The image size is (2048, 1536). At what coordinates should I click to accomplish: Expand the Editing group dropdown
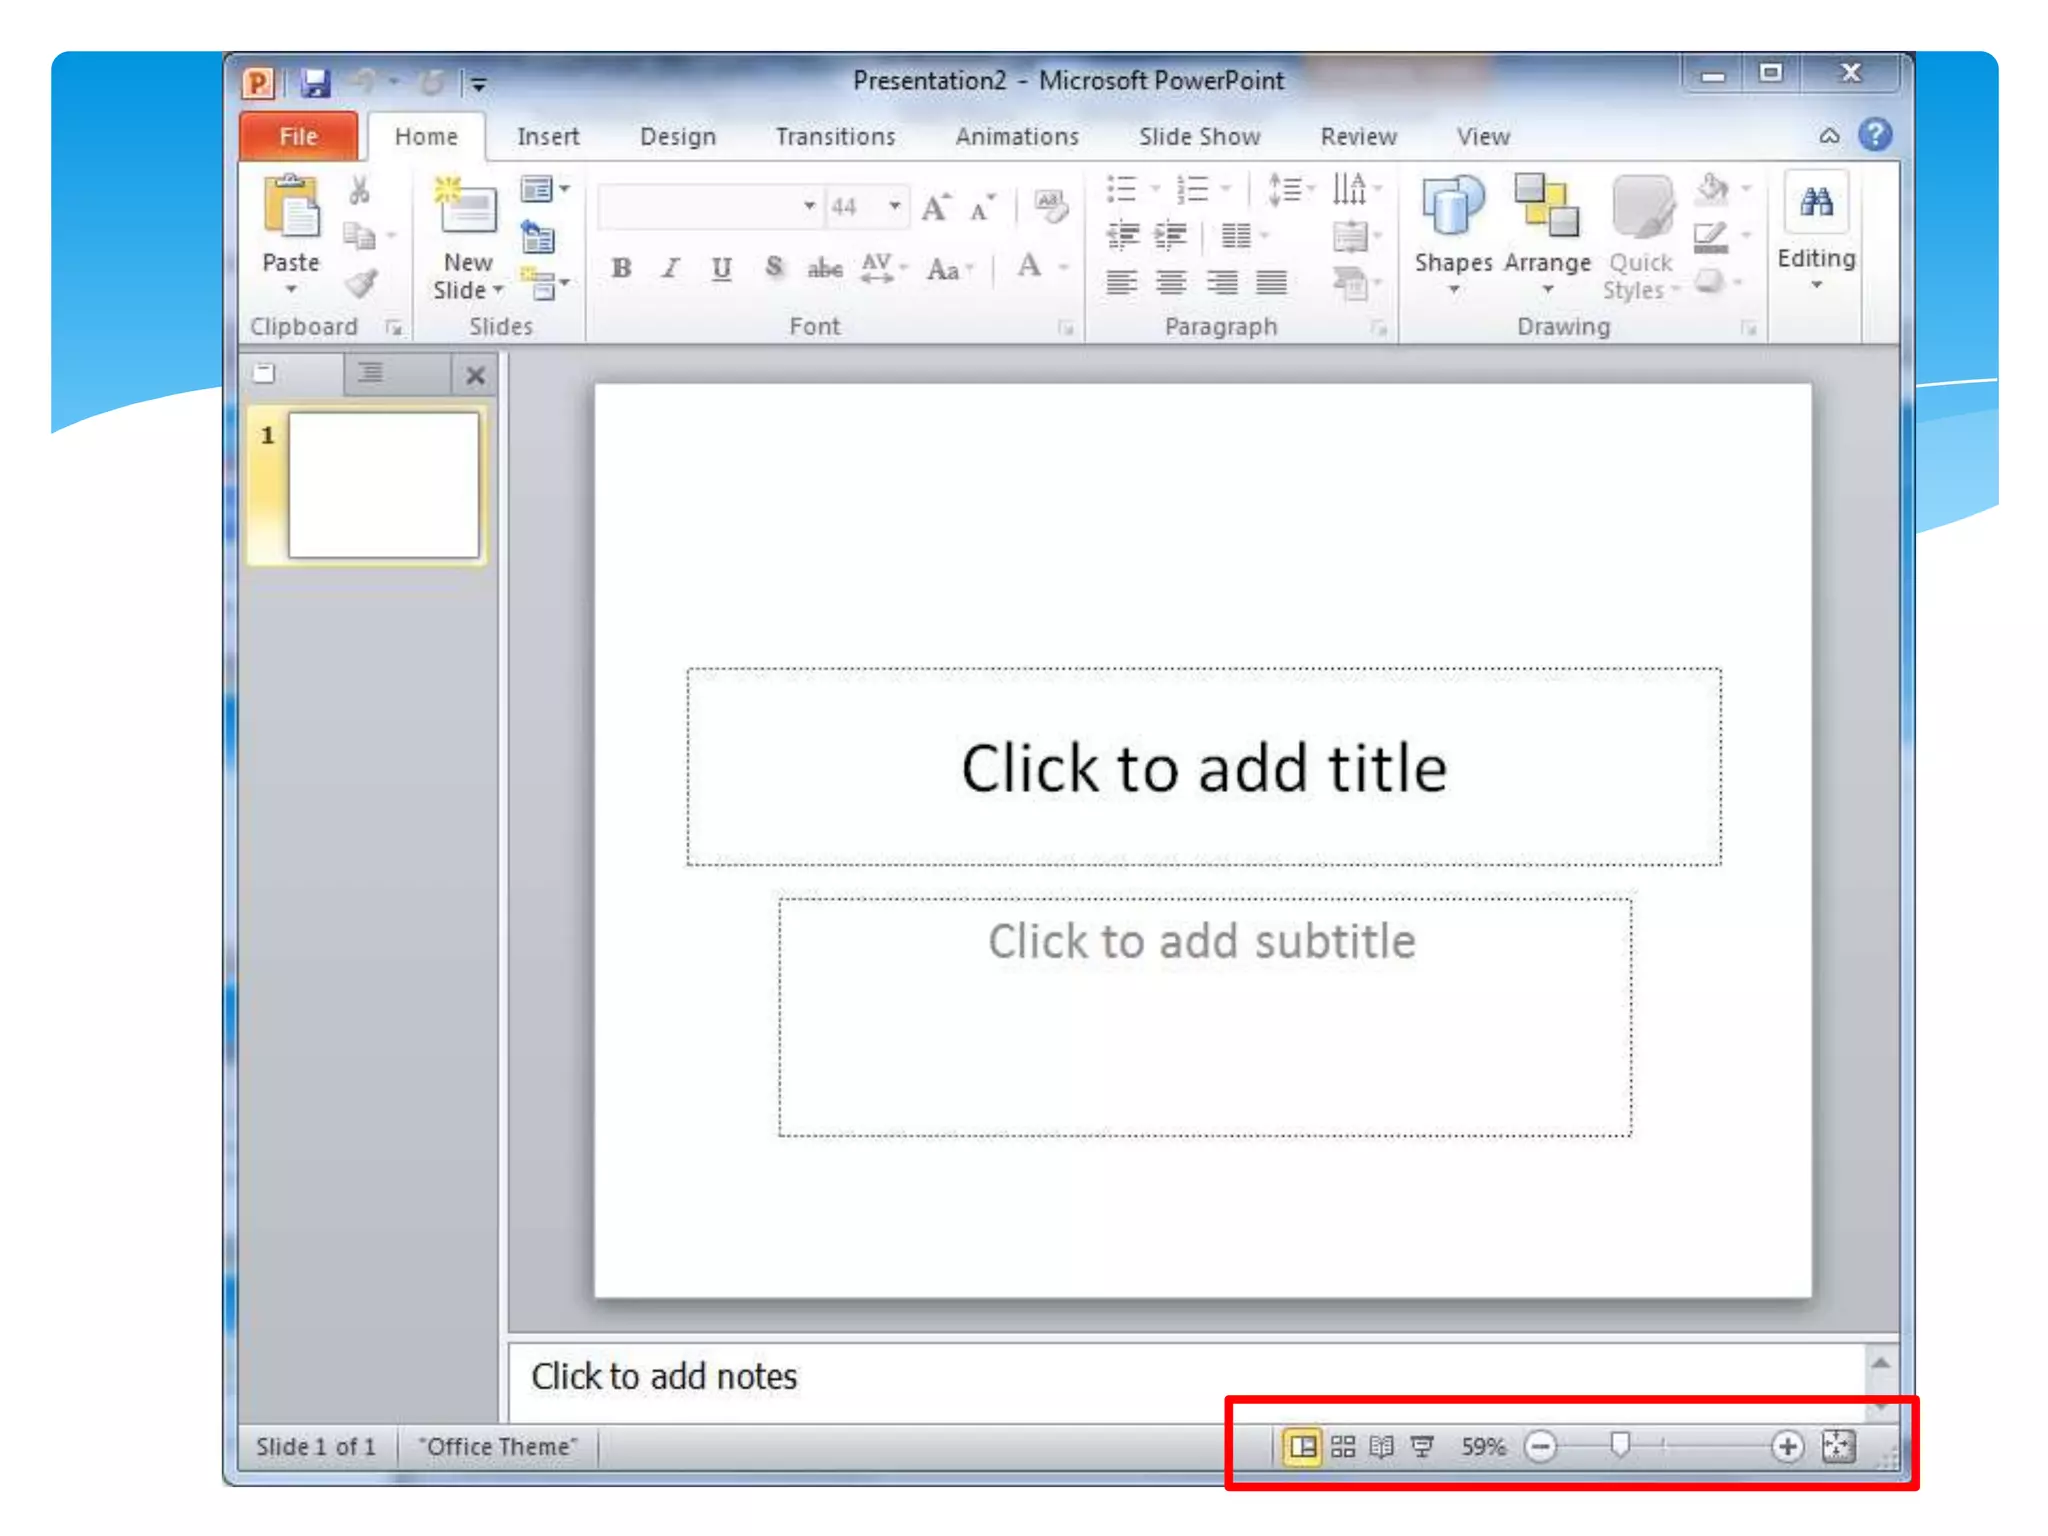[x=1816, y=286]
